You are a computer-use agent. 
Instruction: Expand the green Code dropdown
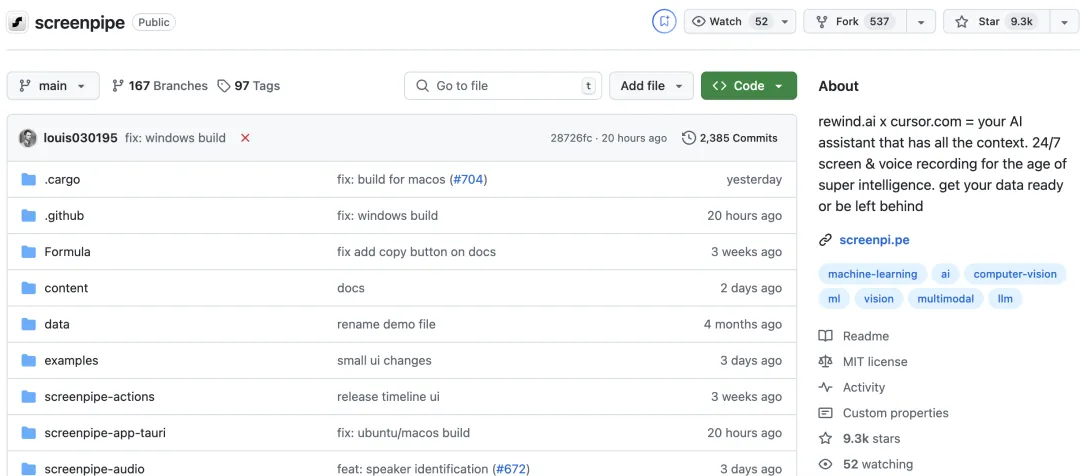point(749,85)
